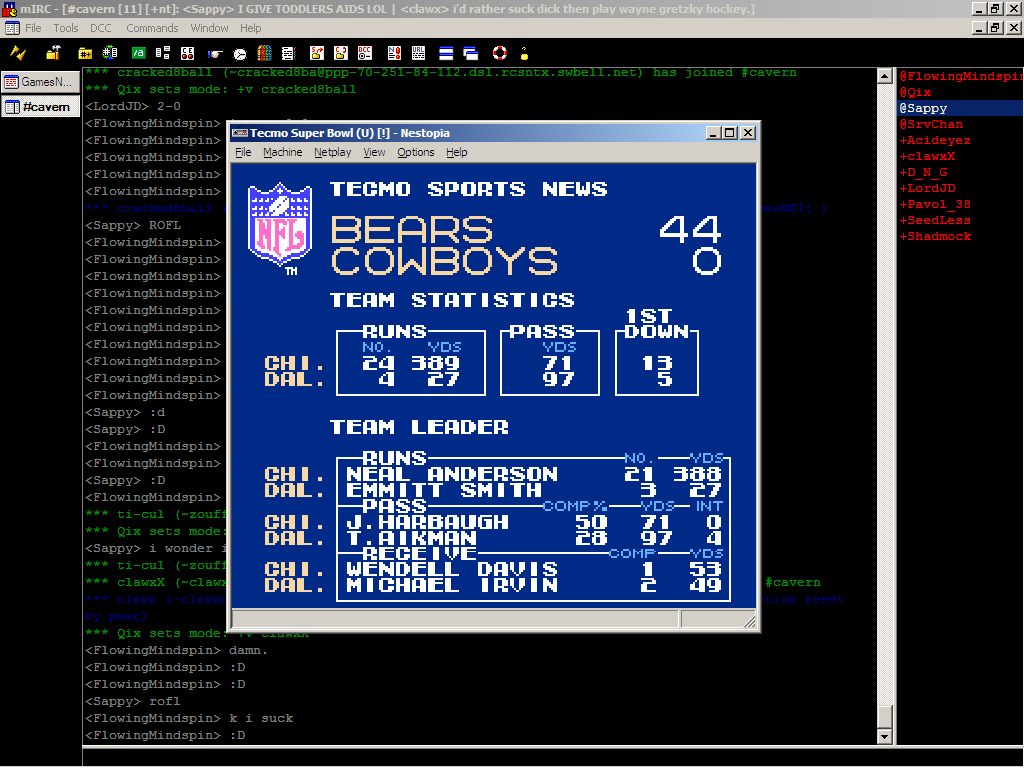Open the URL list icon
This screenshot has height=768, width=1024.
coord(418,52)
